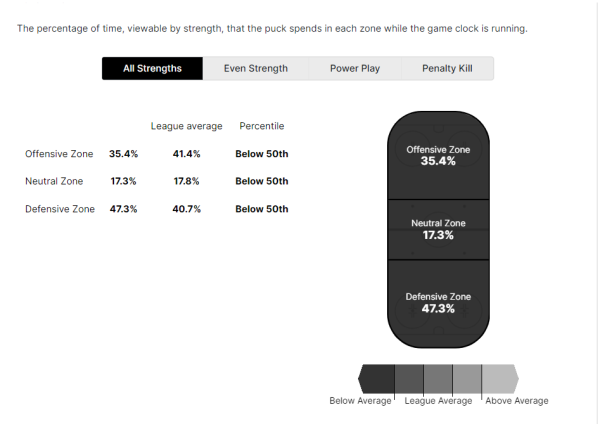This screenshot has width=600, height=424.
Task: Click the Defensive Zone section of the rink diagram
Action: 438,302
